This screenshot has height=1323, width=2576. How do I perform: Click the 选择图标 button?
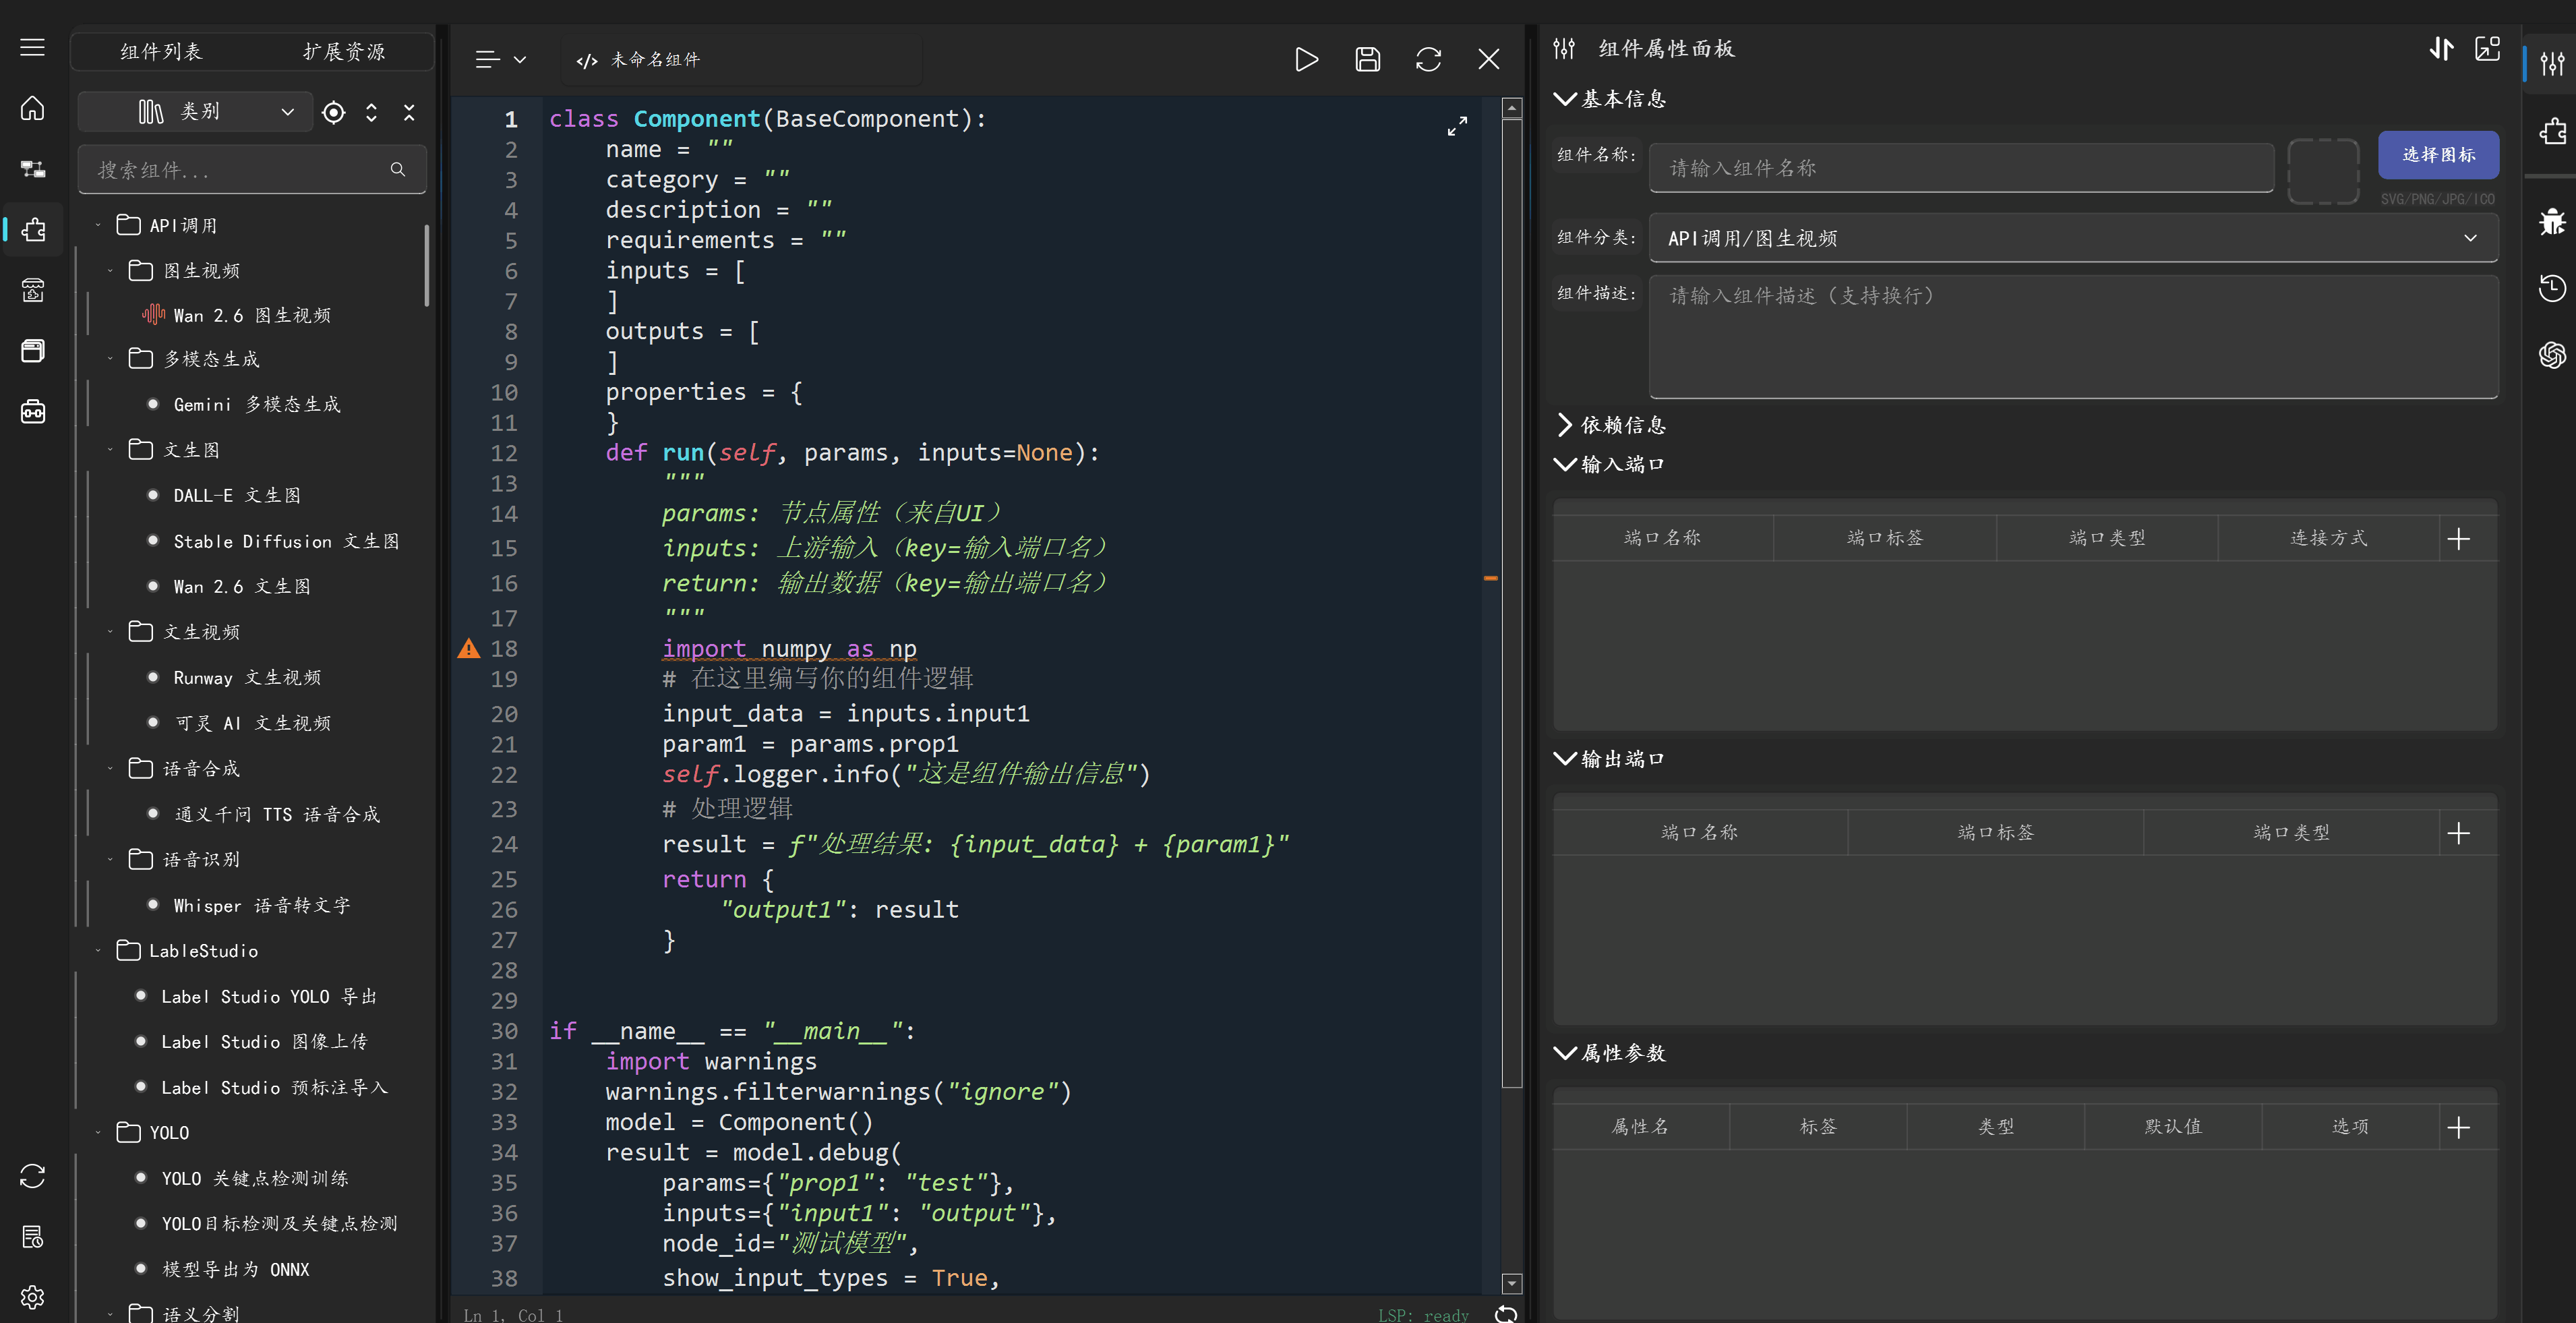coord(2438,155)
